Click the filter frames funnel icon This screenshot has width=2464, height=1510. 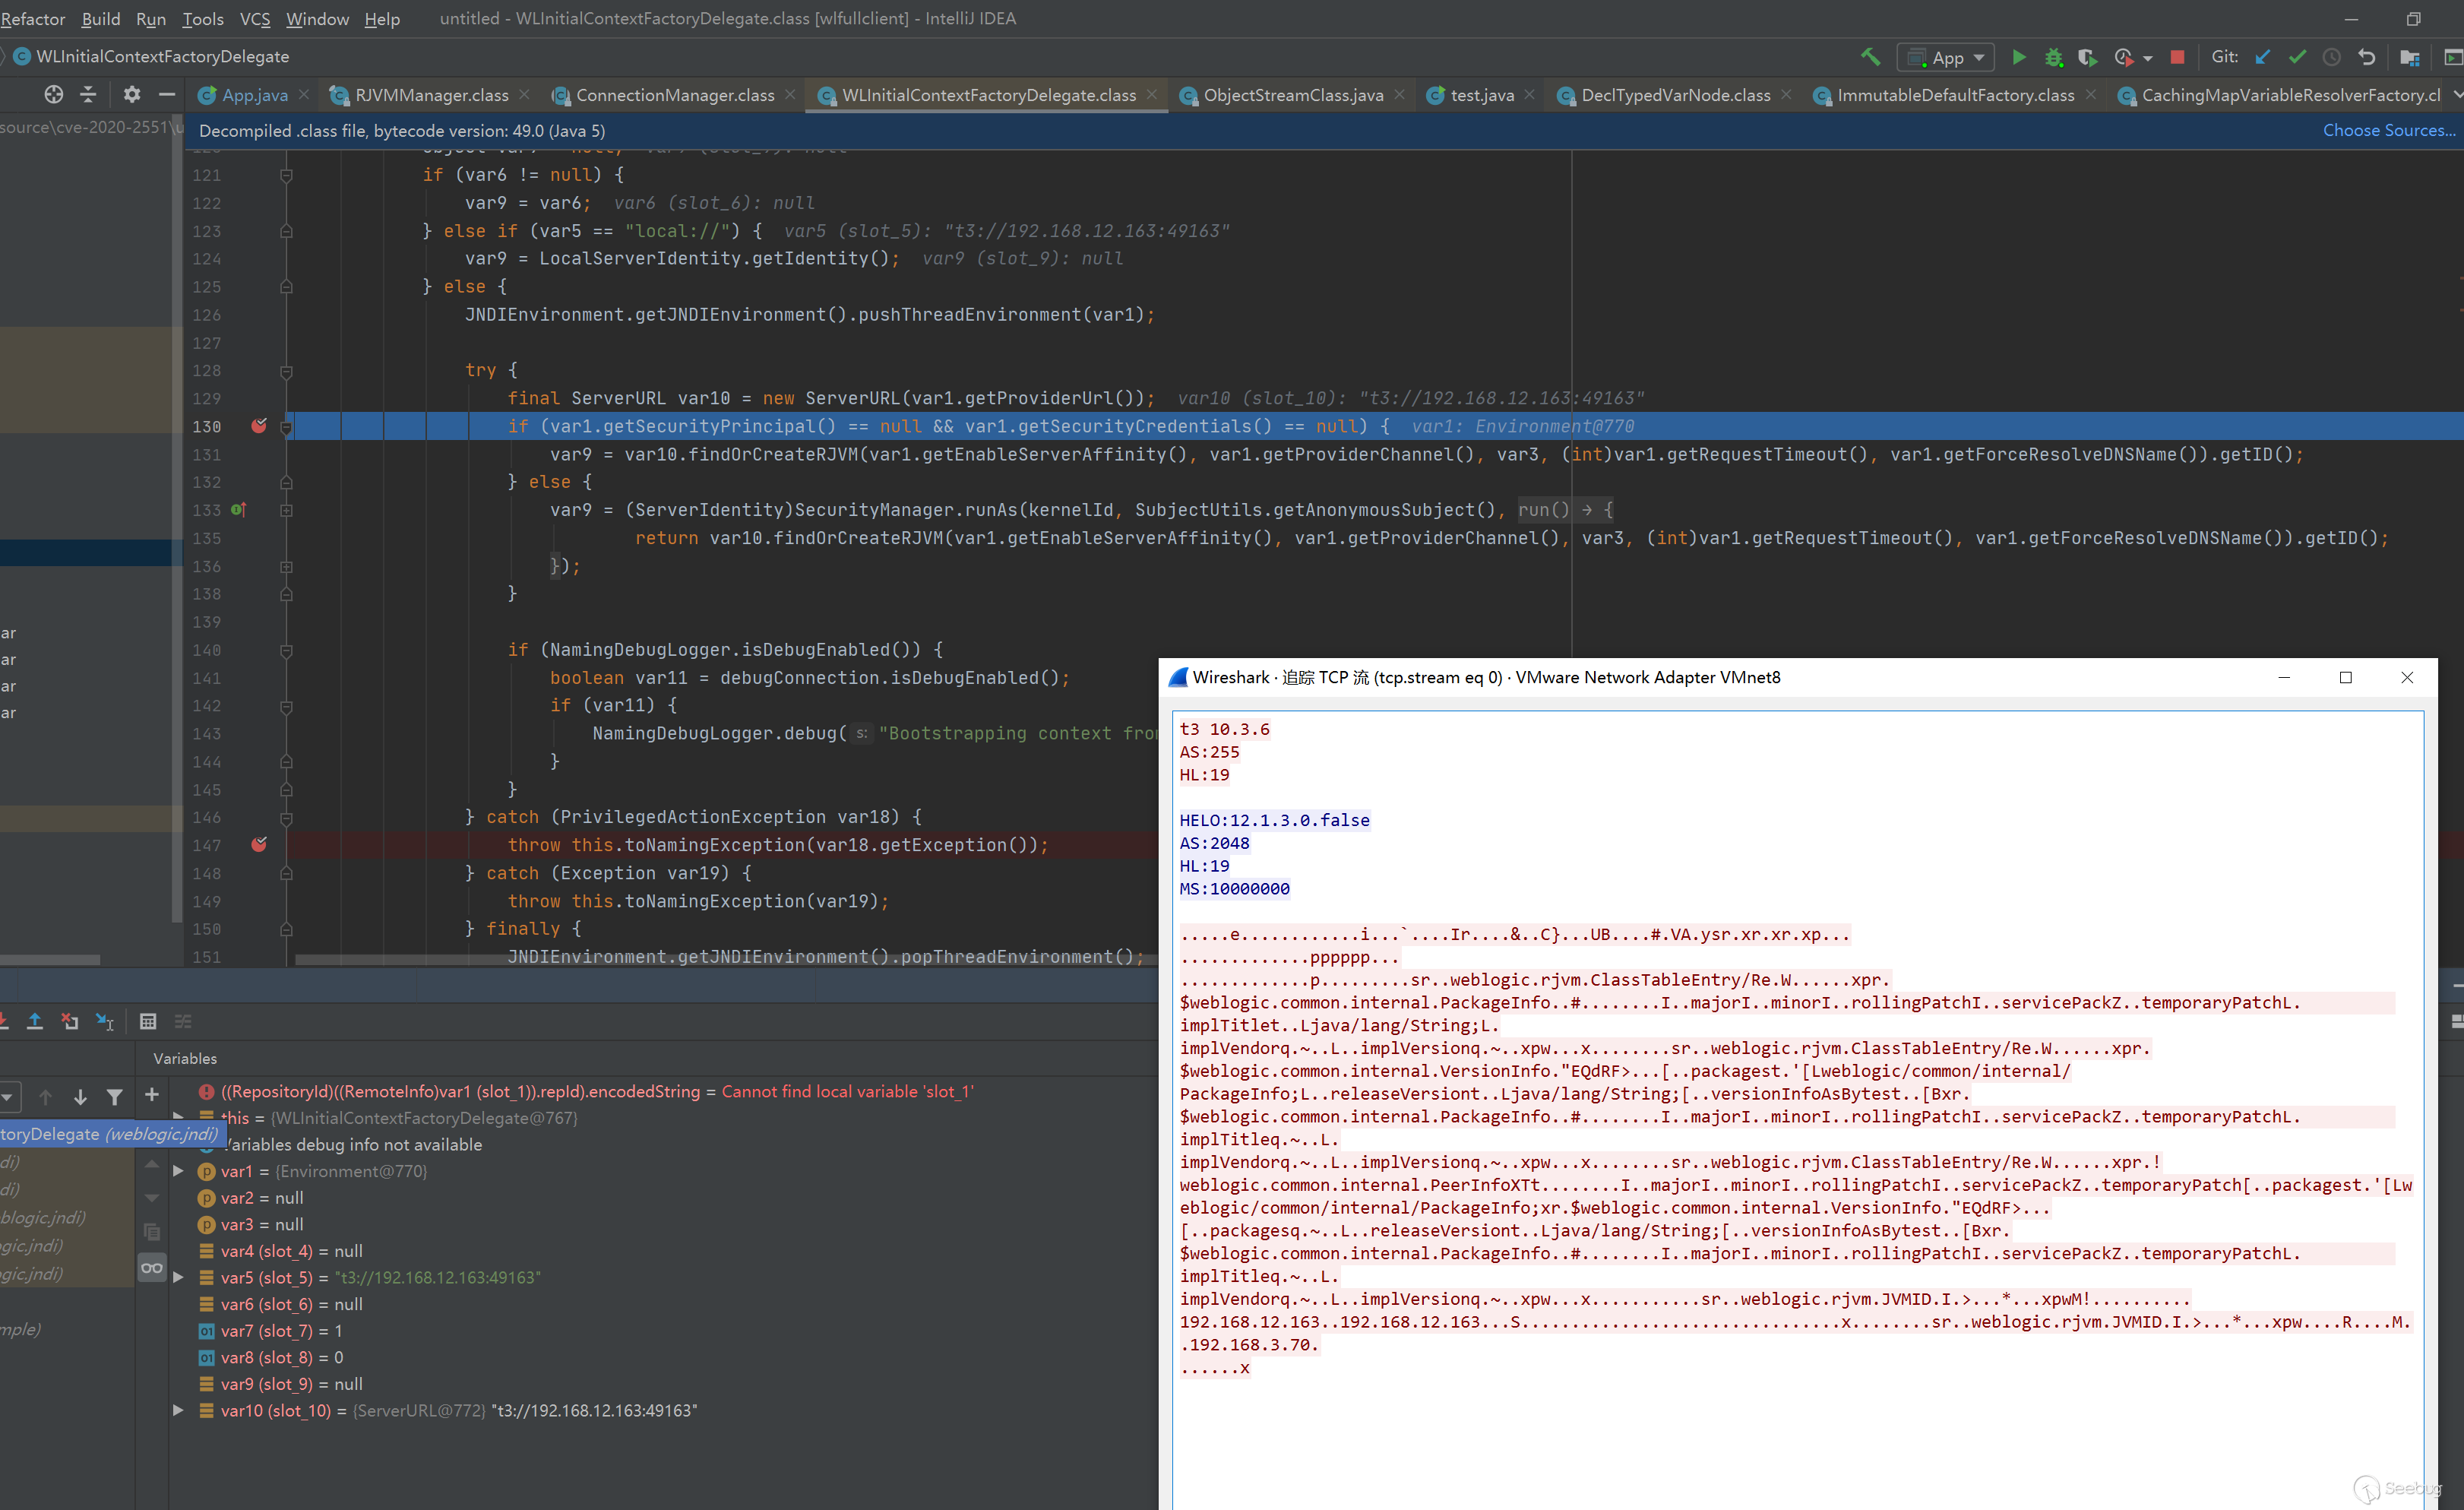(x=115, y=1097)
